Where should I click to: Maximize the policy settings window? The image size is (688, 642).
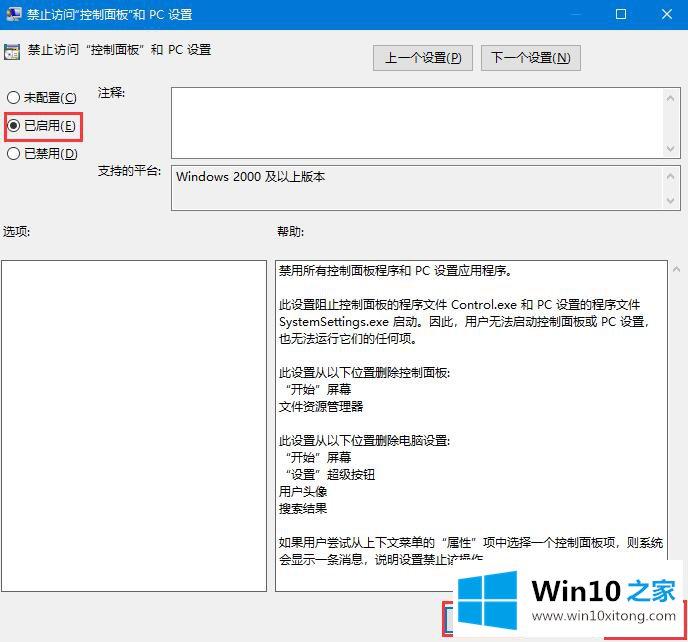620,15
